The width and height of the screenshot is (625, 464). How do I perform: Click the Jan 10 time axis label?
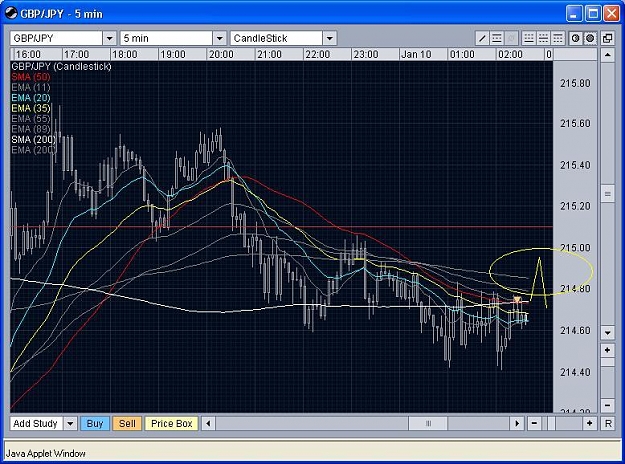tap(416, 54)
